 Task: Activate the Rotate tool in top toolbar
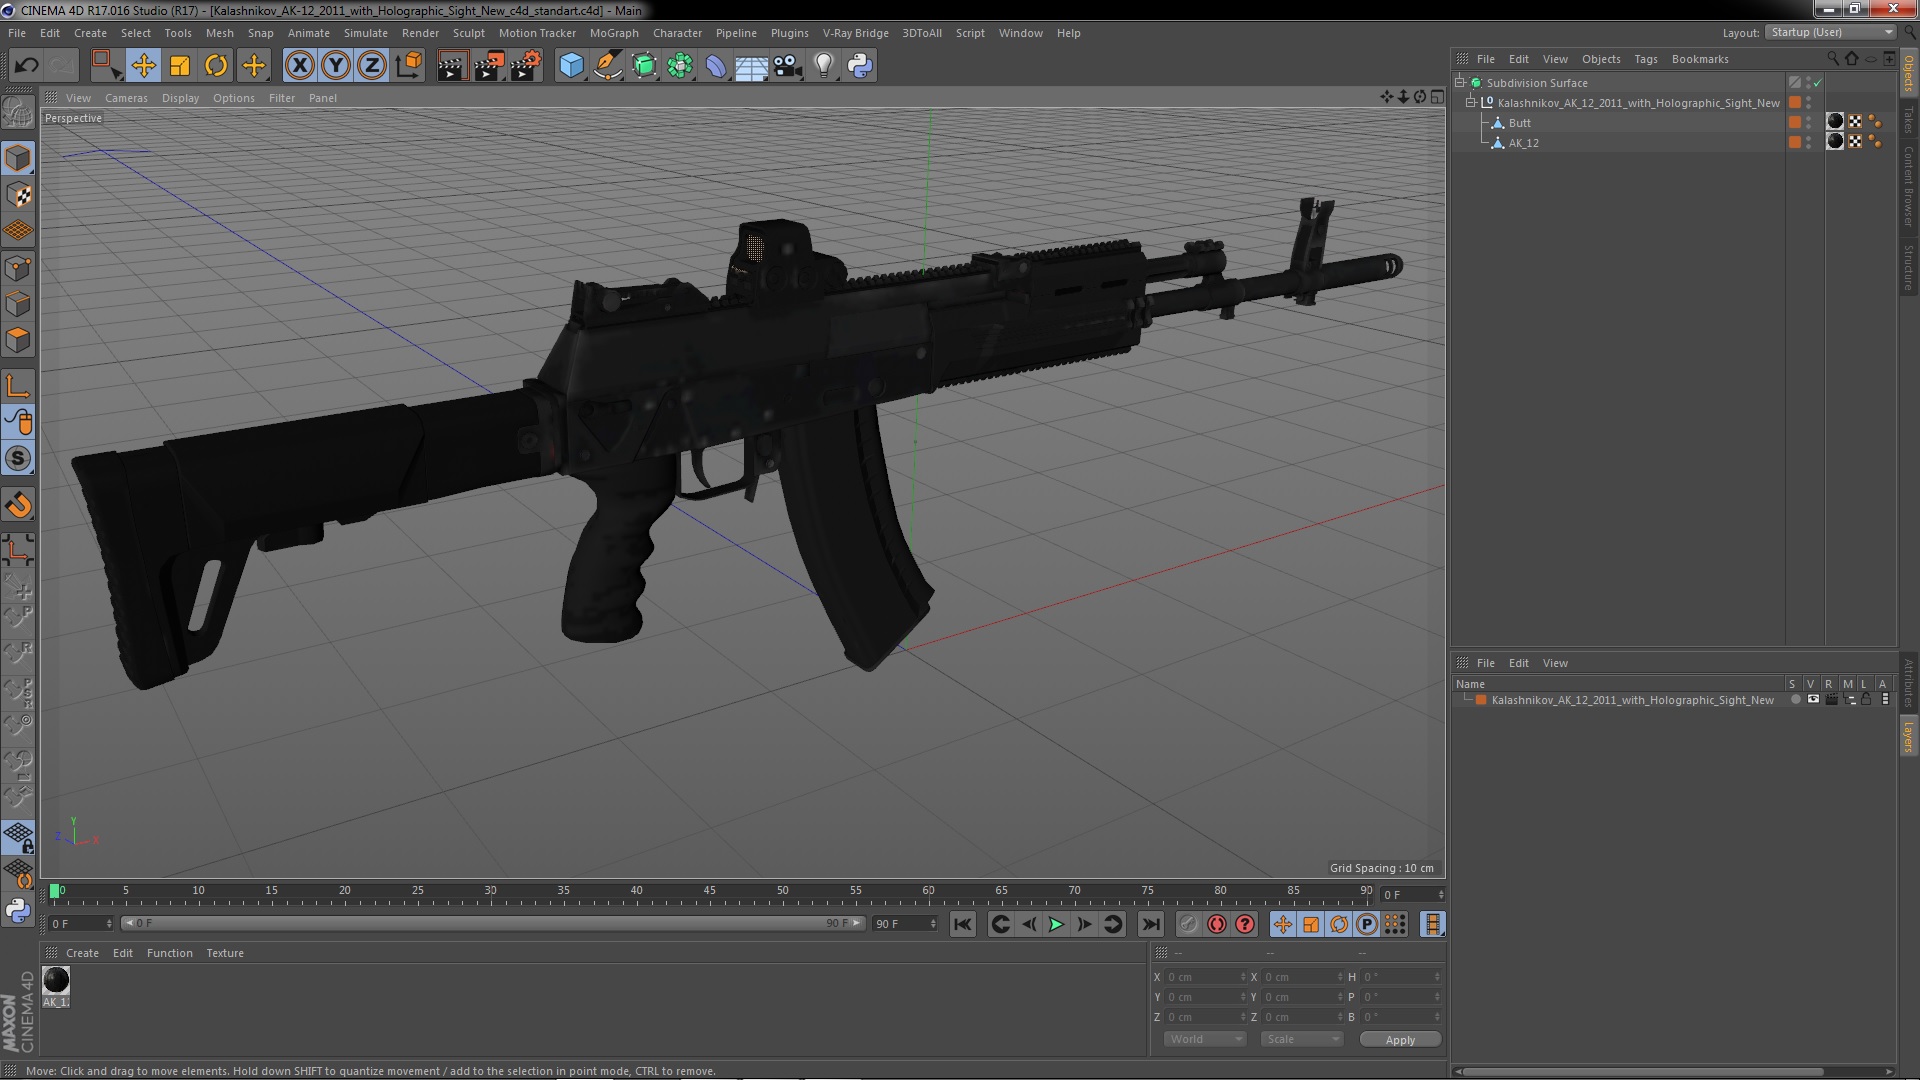tap(216, 66)
